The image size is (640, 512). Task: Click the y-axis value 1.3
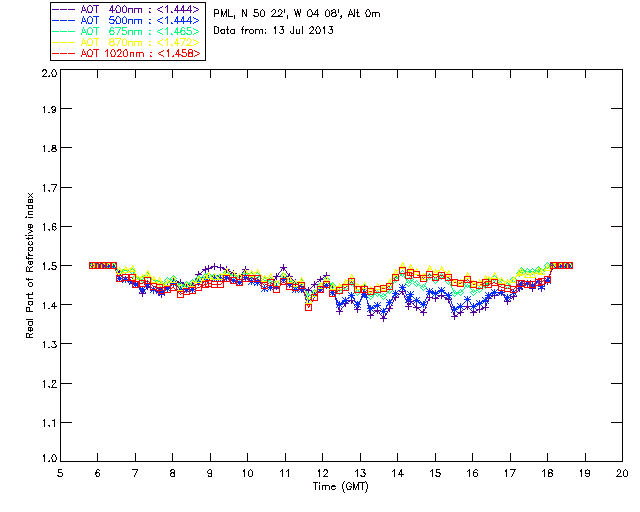pyautogui.click(x=49, y=344)
